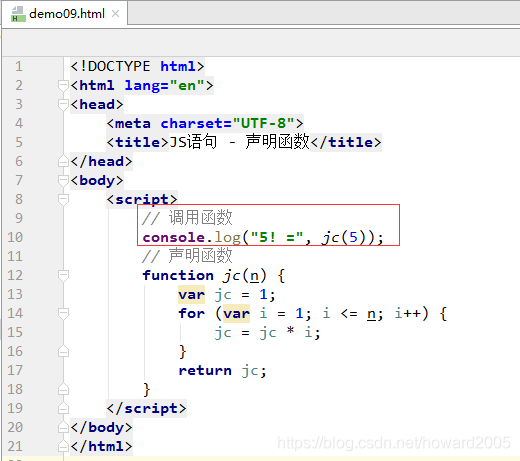This screenshot has width=520, height=461.
Task: Click line number 11 in the gutter
Action: point(15,256)
